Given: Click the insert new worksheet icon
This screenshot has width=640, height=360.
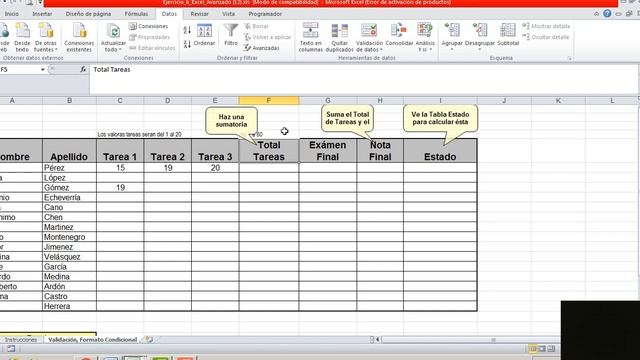Looking at the screenshot, I should click(x=149, y=340).
